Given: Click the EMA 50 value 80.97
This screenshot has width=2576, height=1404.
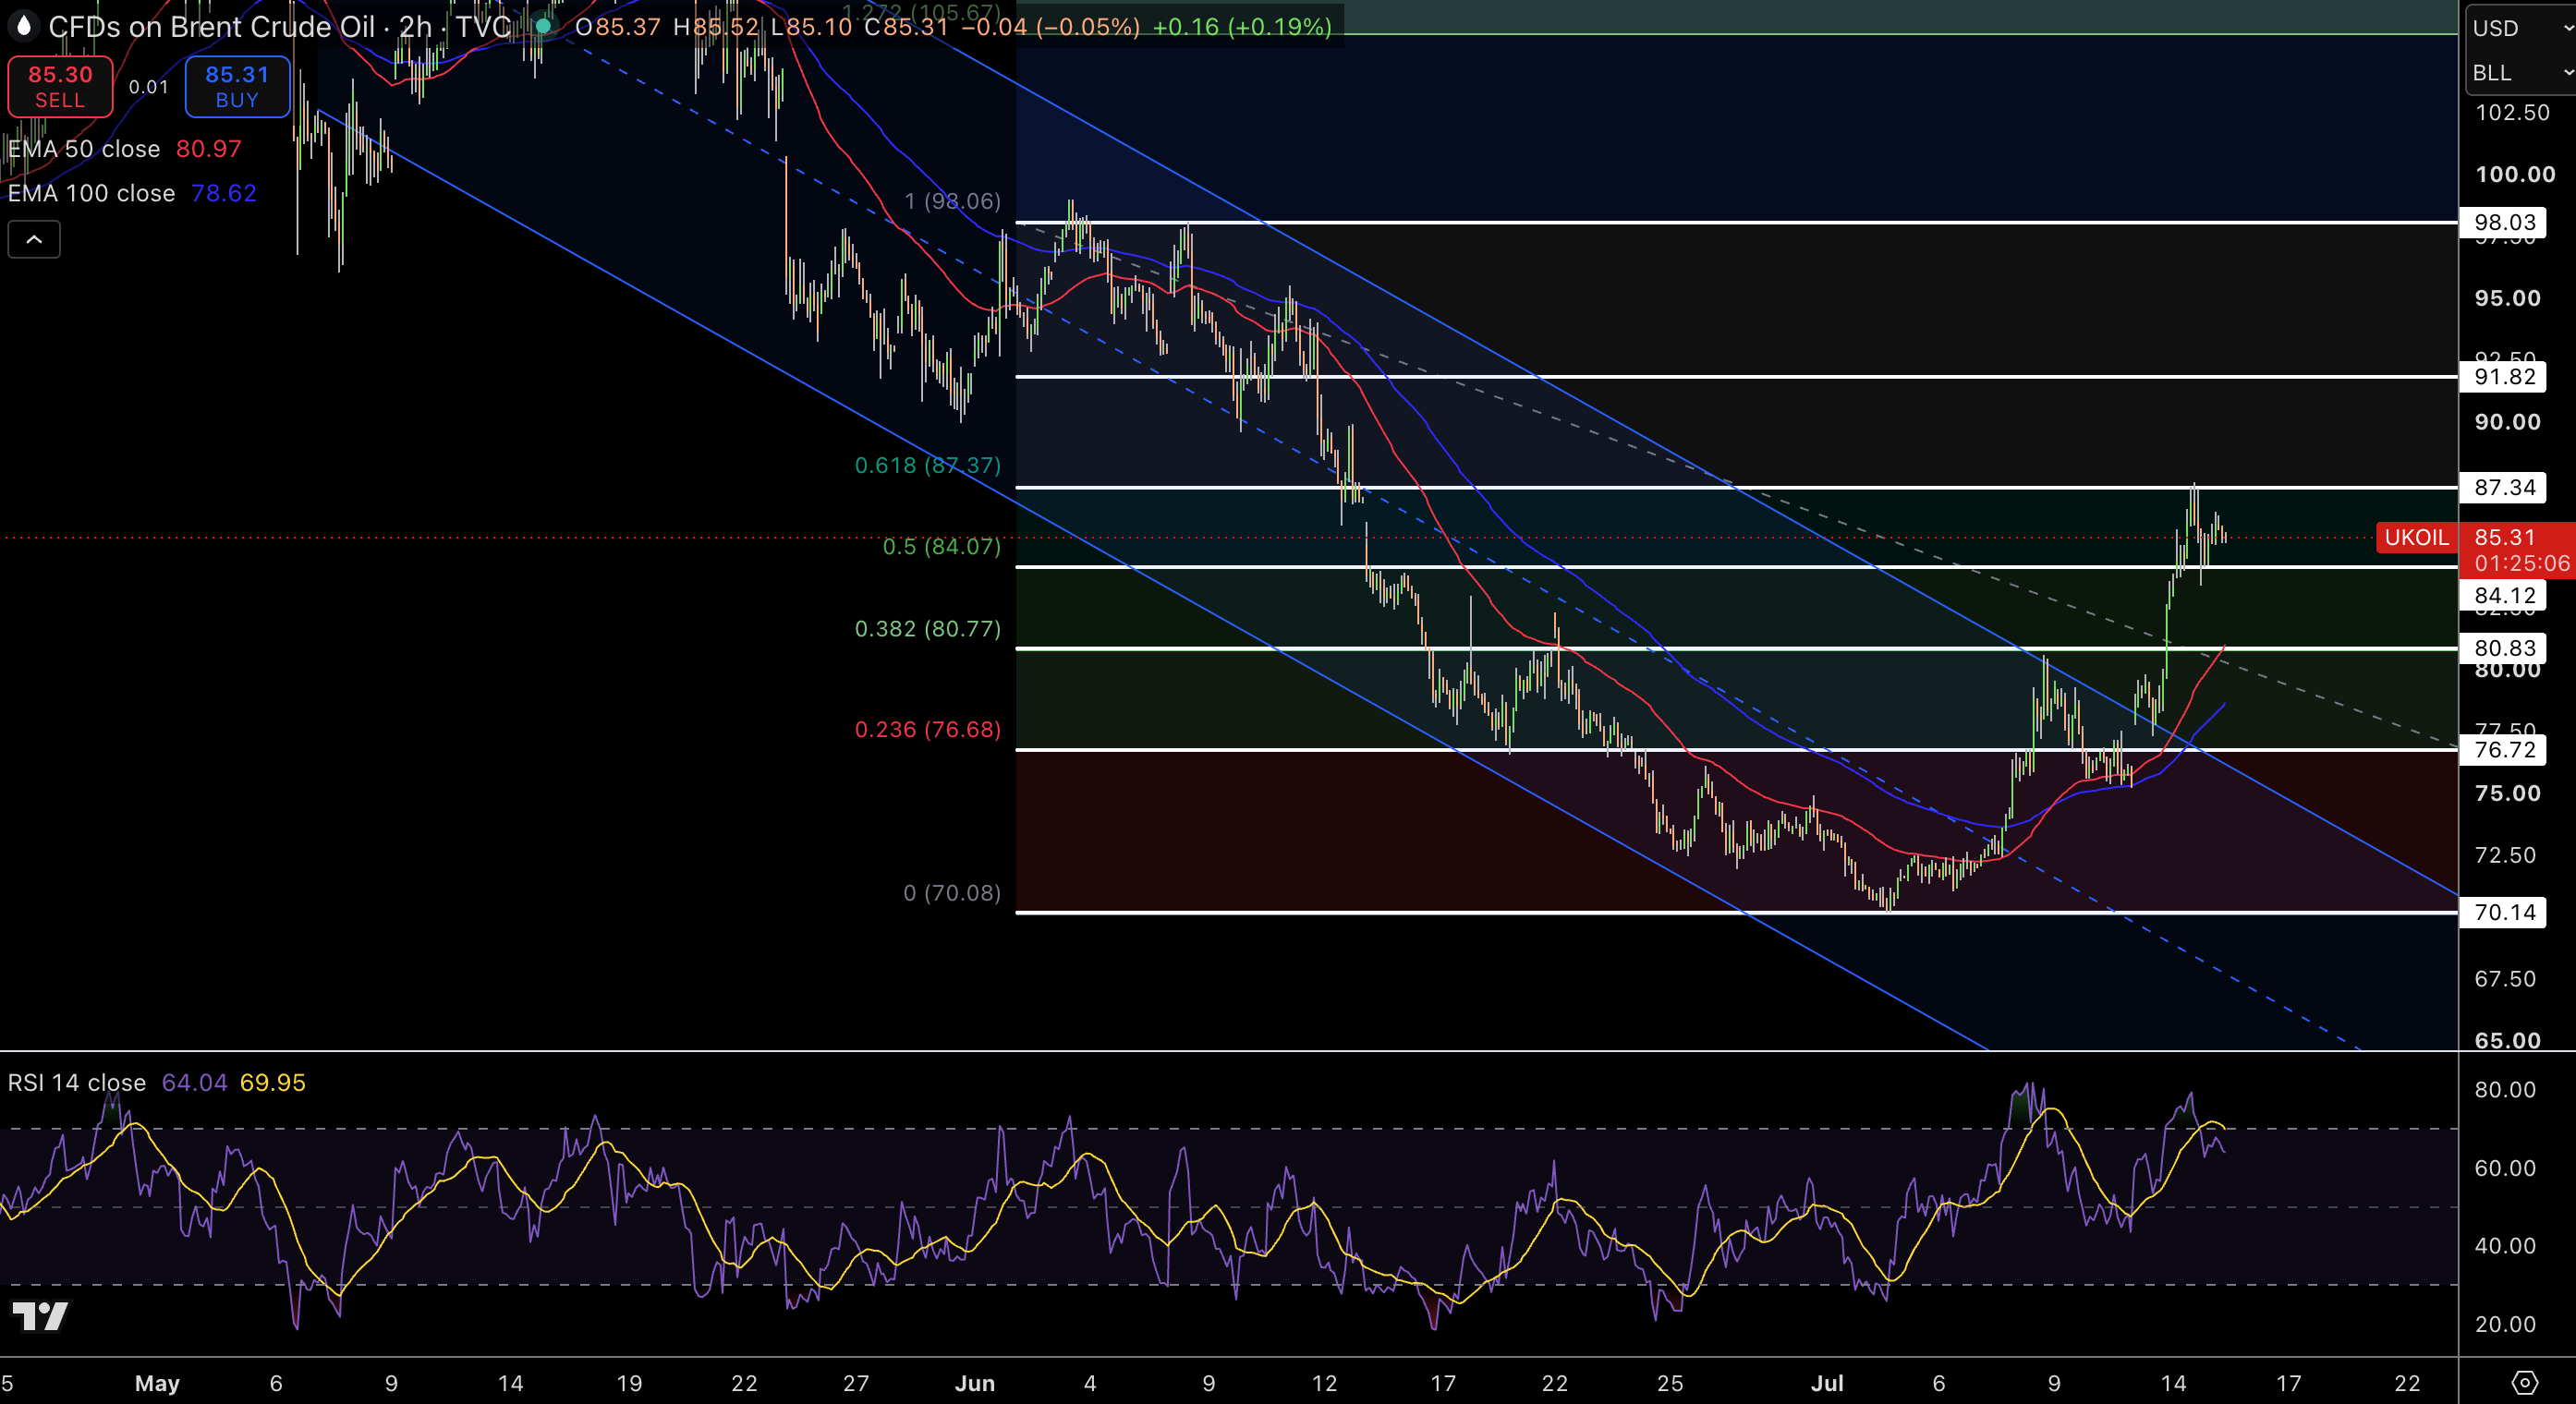Looking at the screenshot, I should tap(209, 149).
